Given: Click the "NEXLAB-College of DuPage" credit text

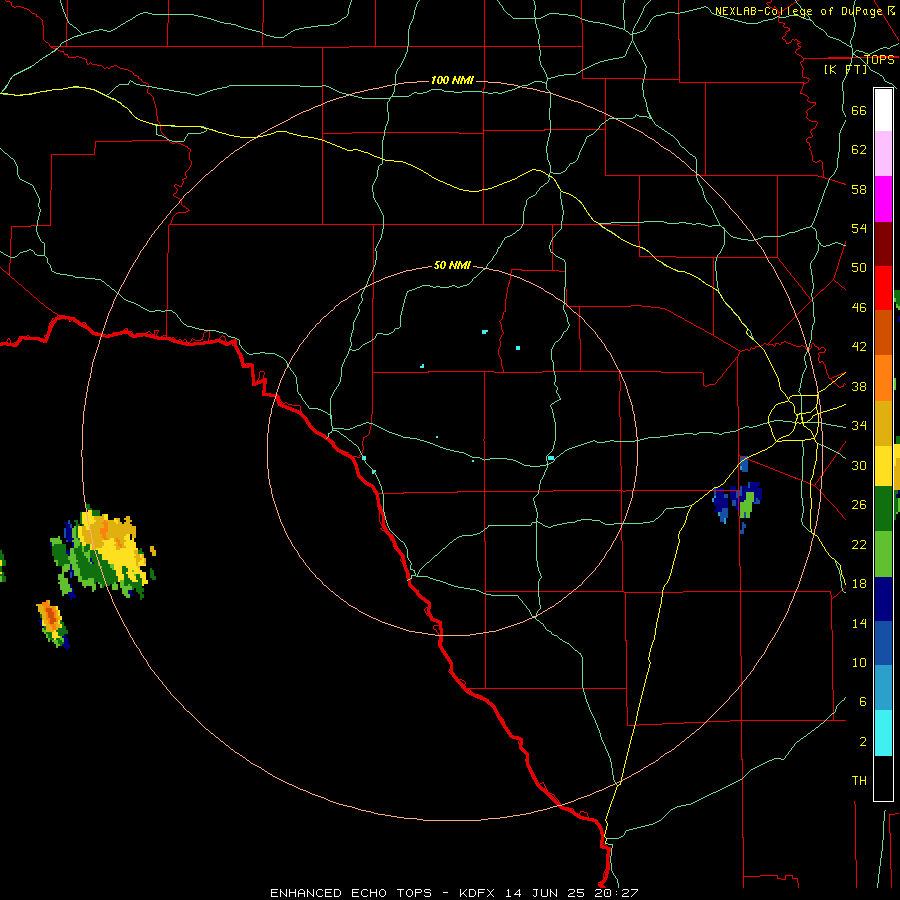Looking at the screenshot, I should (x=798, y=11).
